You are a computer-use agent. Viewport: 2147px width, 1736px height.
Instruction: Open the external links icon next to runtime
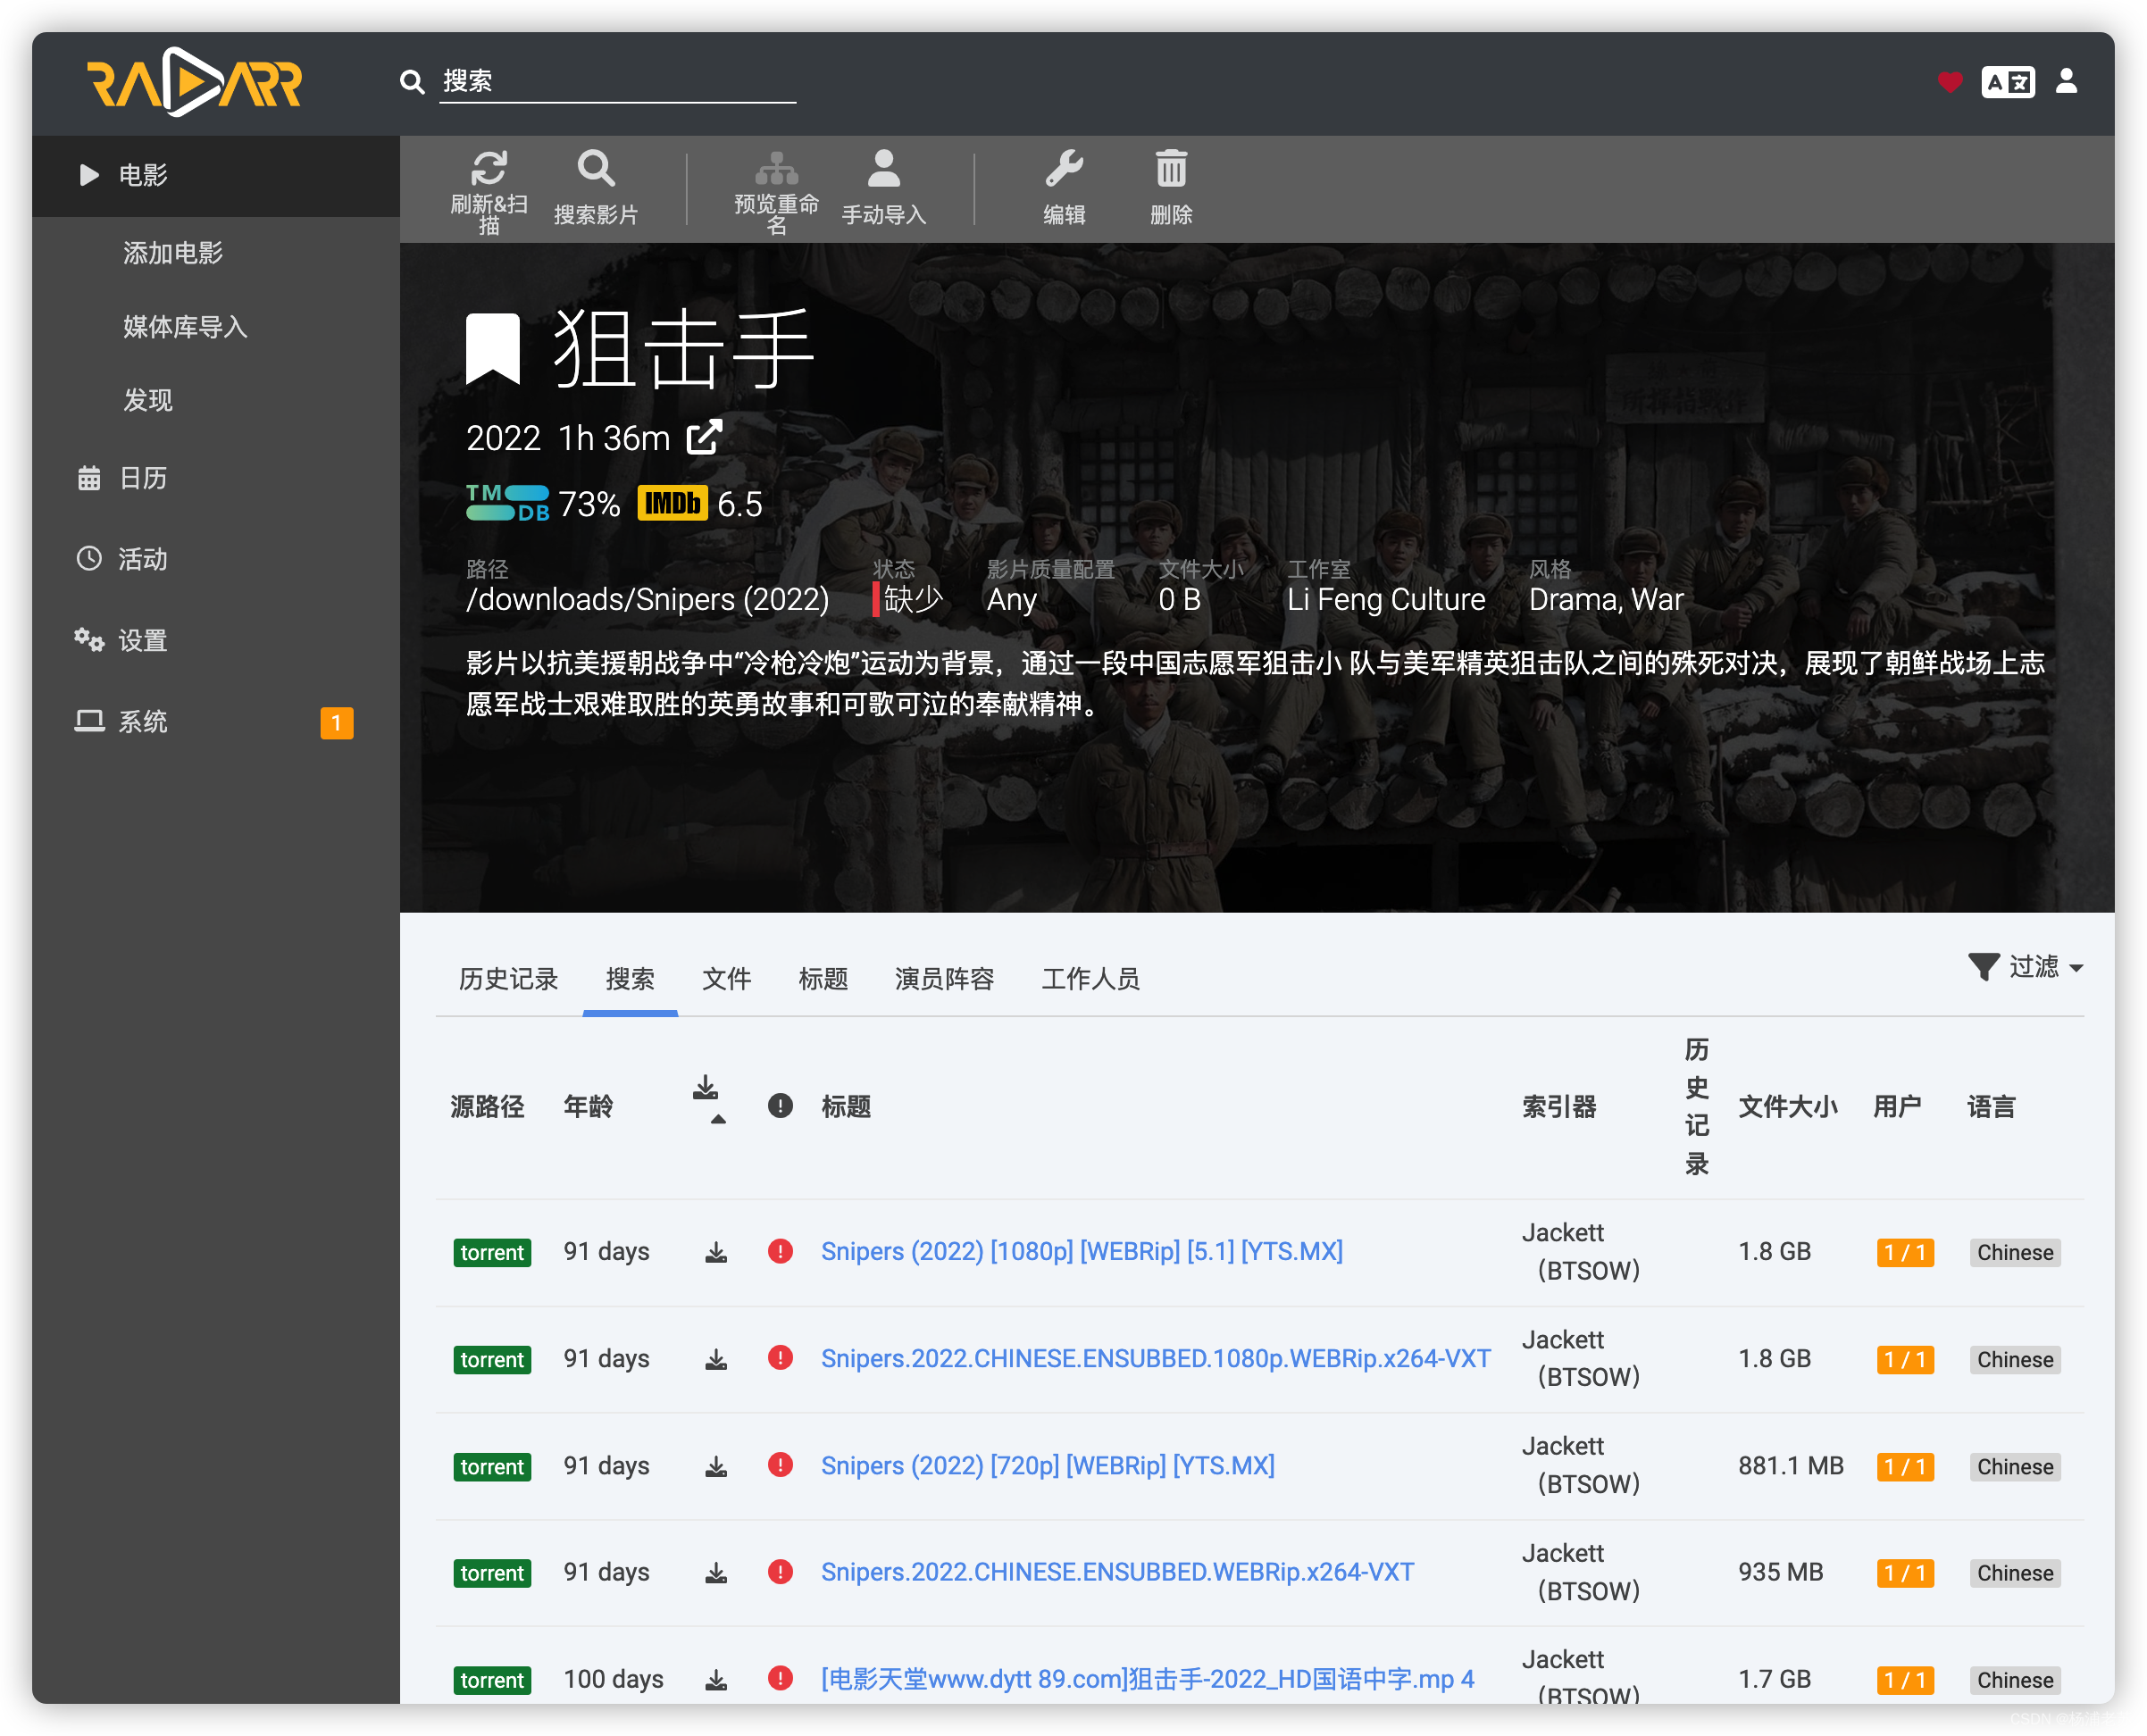pos(705,437)
